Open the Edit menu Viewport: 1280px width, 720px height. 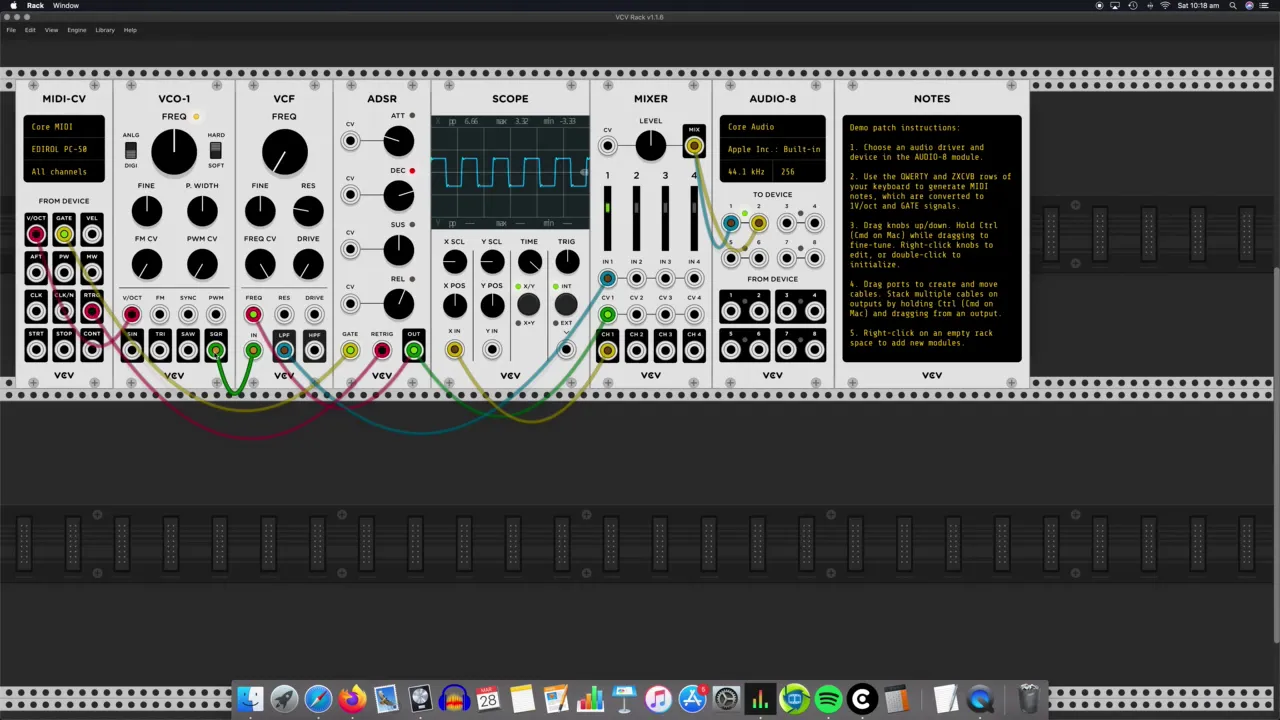(x=30, y=30)
